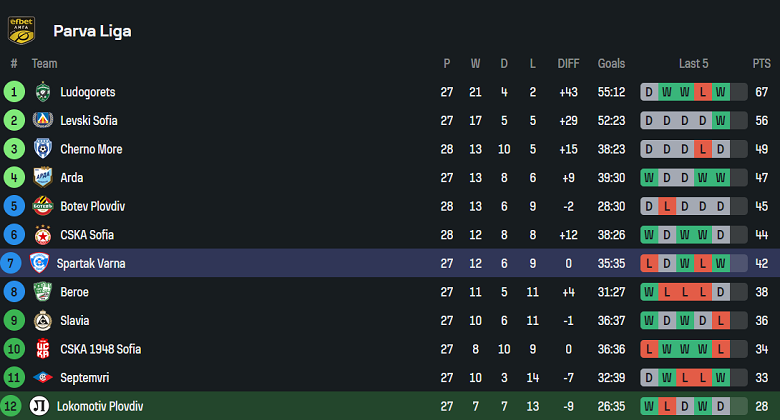Click the DIFF column header
Screen dimensions: 780x420
[x=568, y=63]
